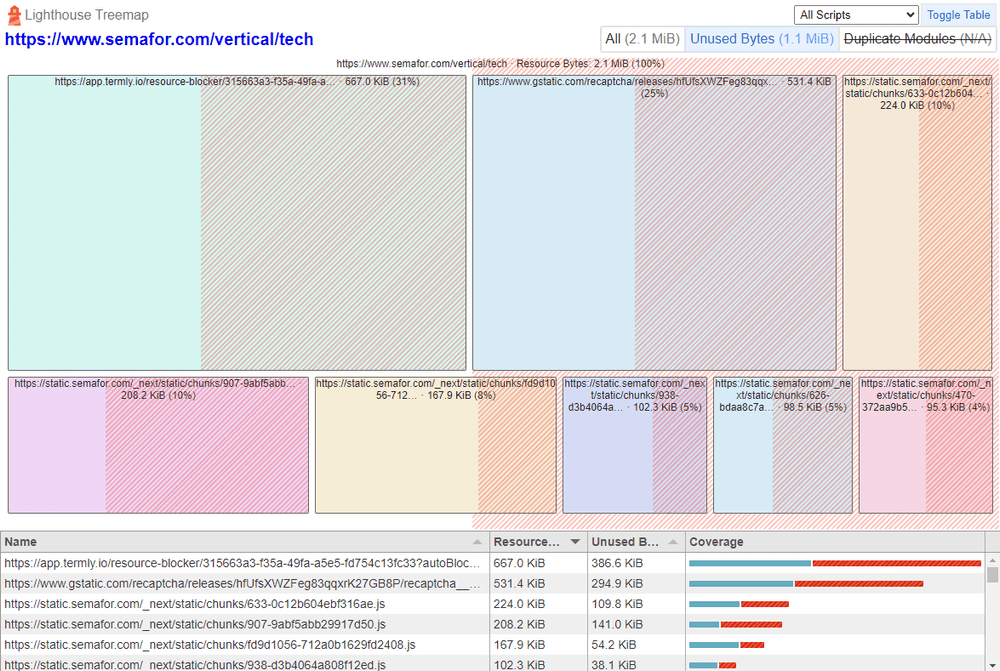Click the 633-0c12b604ebf316ae.js table row name
1000x671 pixels.
195,604
